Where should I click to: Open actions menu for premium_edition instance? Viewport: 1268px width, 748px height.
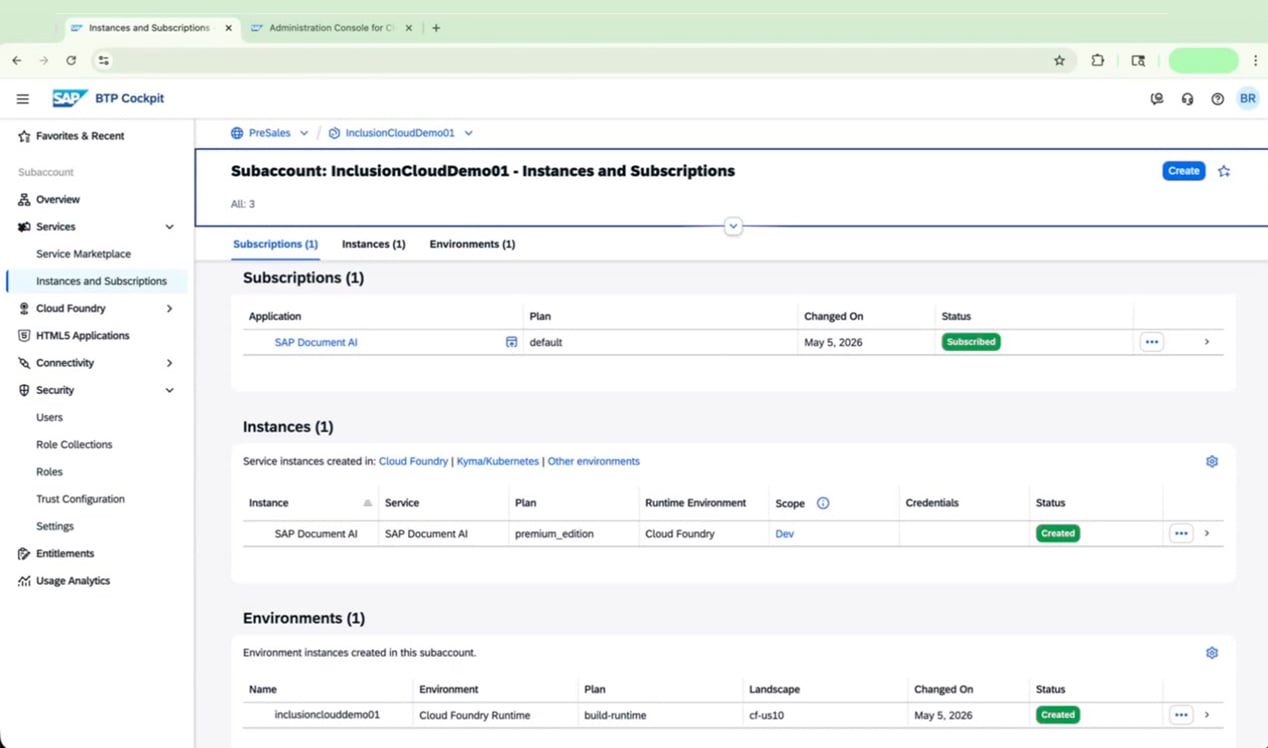pos(1181,534)
